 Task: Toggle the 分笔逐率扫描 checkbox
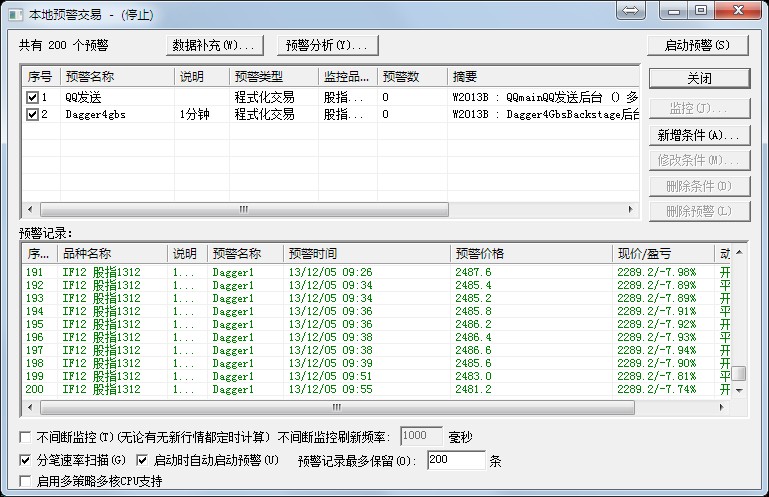tap(25, 460)
